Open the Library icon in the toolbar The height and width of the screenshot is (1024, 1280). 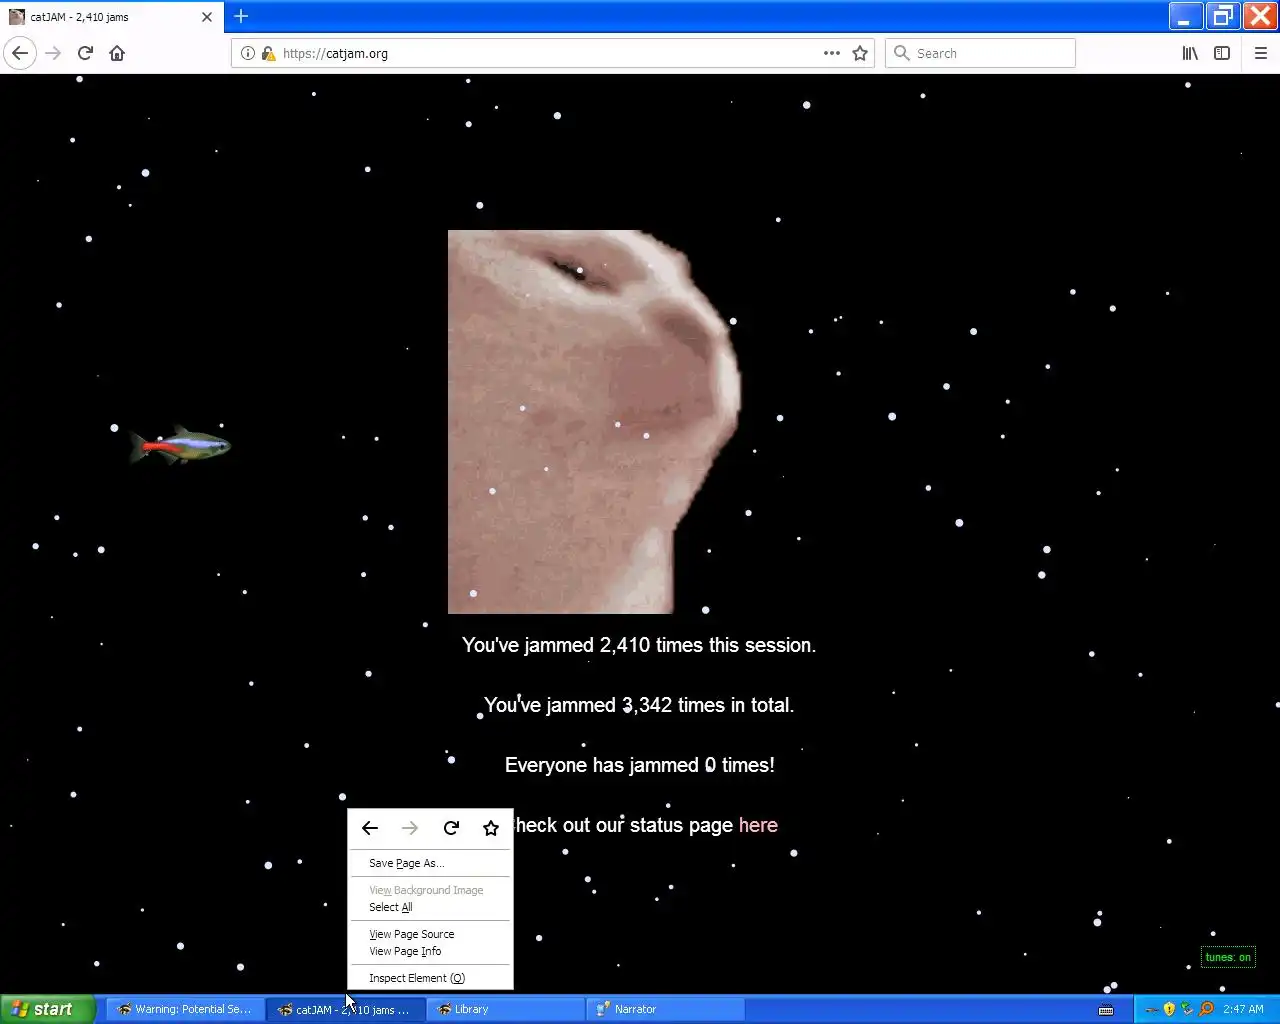click(1190, 53)
